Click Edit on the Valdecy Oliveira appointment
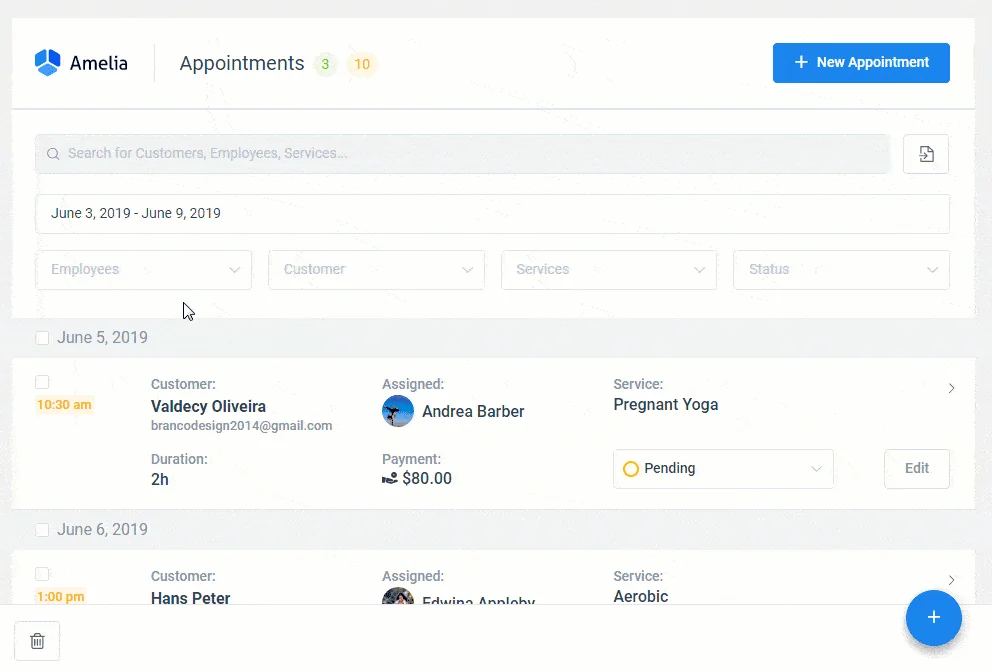Screen dimensions: 992x672 point(917,468)
